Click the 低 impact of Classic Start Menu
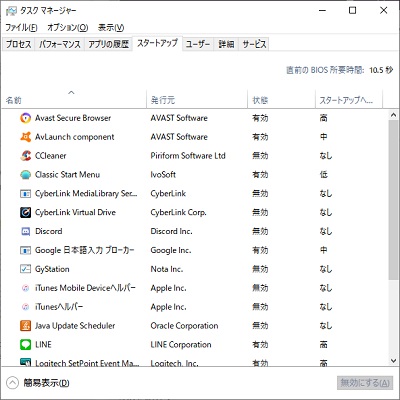 [x=323, y=175]
